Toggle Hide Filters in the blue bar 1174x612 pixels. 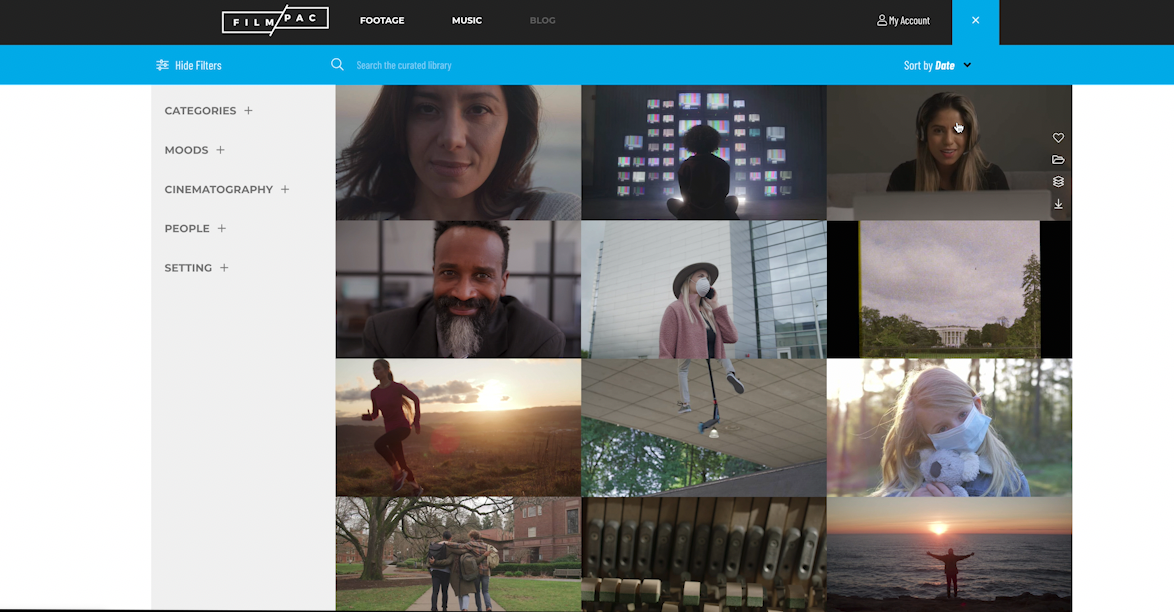pyautogui.click(x=196, y=64)
